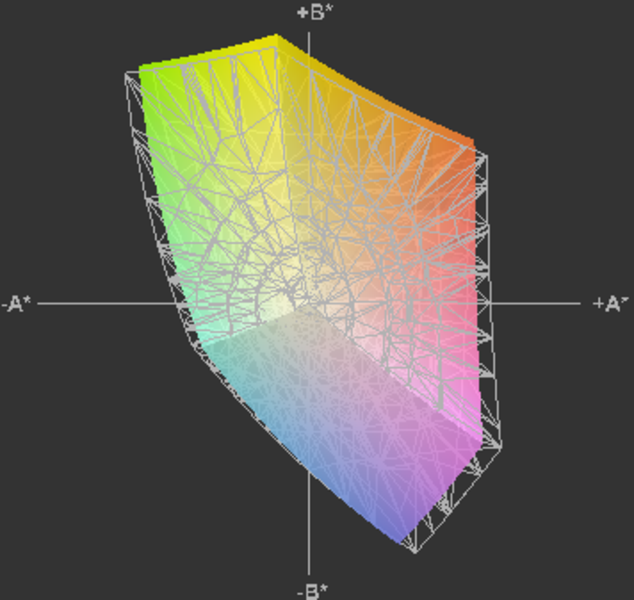The image size is (634, 600).
Task: Click the -A* axis label
Action: click(17, 304)
